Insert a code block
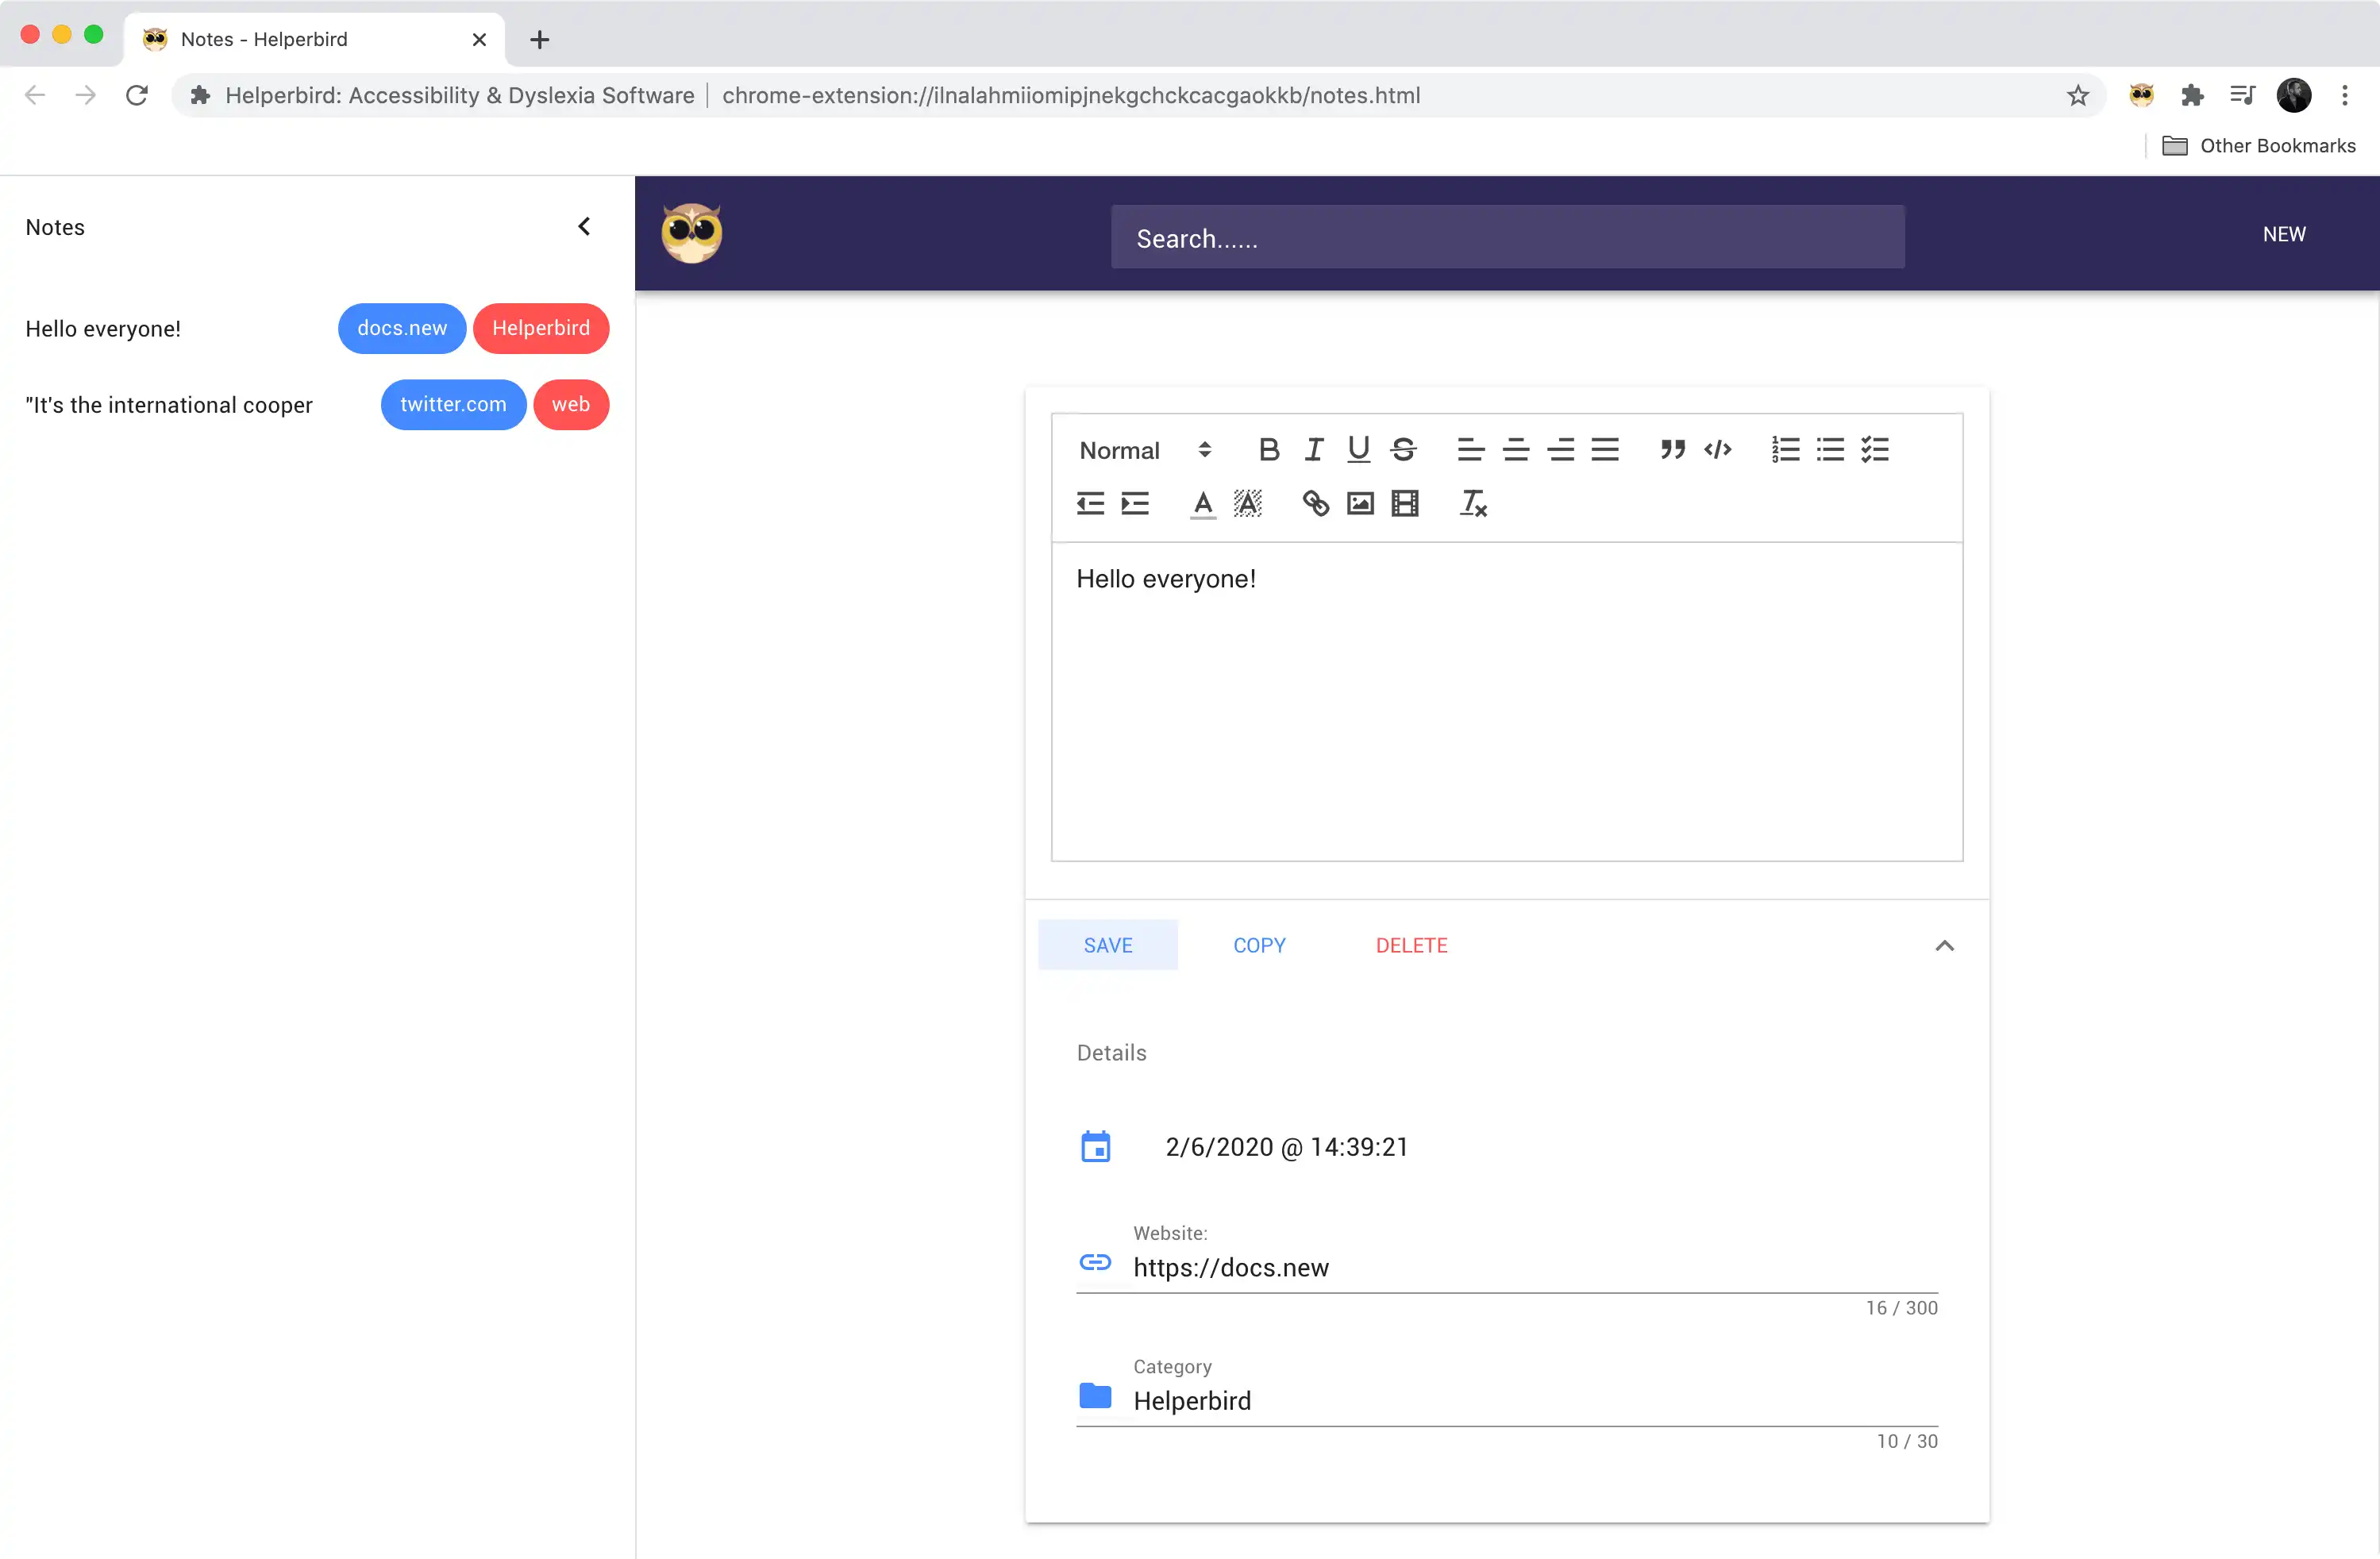Image resolution: width=2380 pixels, height=1559 pixels. (x=1717, y=450)
